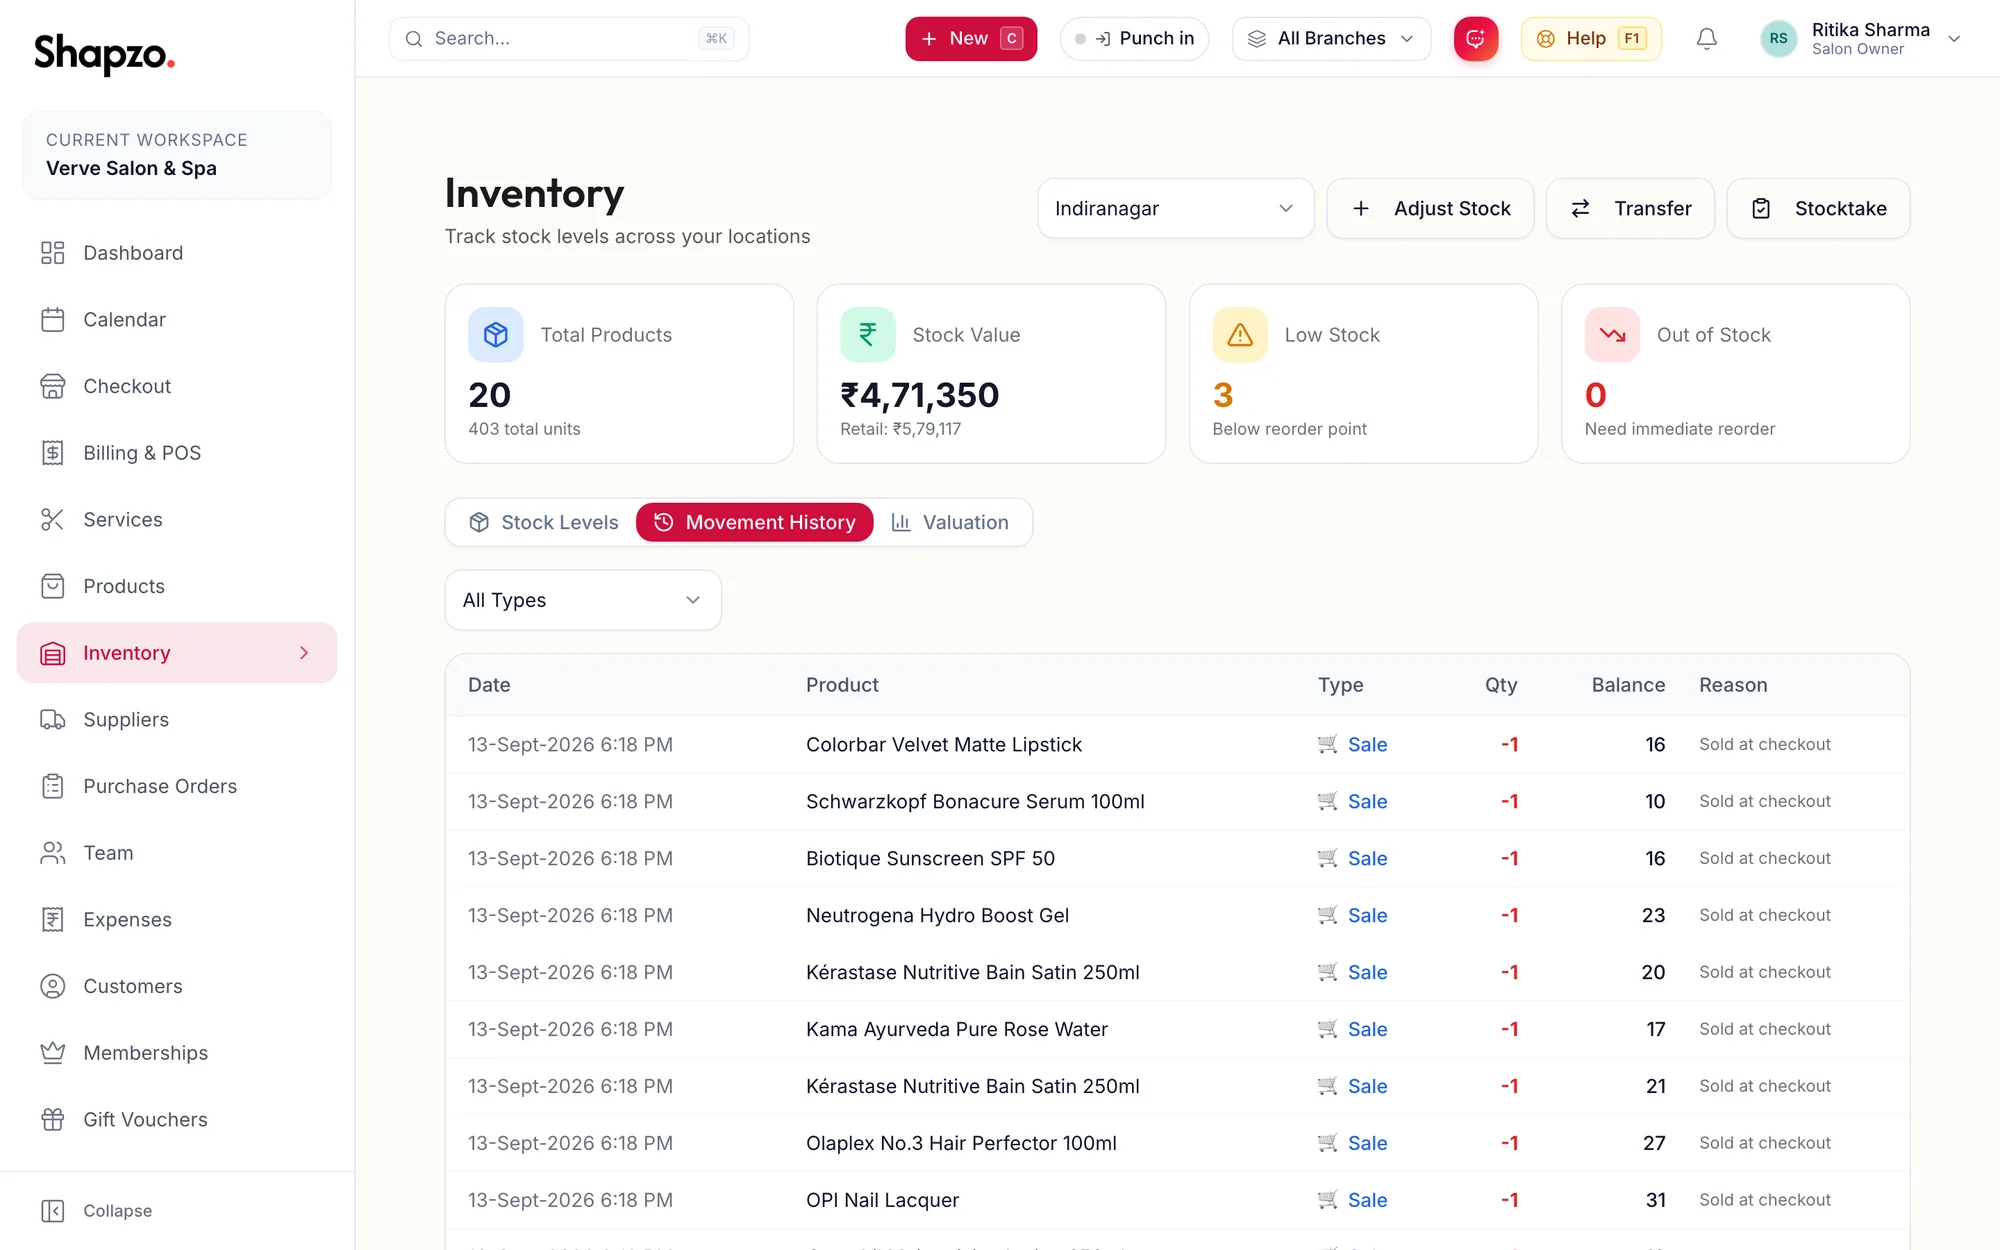The image size is (2000, 1250).
Task: Click Sale type for Biotique Sunscreen
Action: pos(1353,859)
